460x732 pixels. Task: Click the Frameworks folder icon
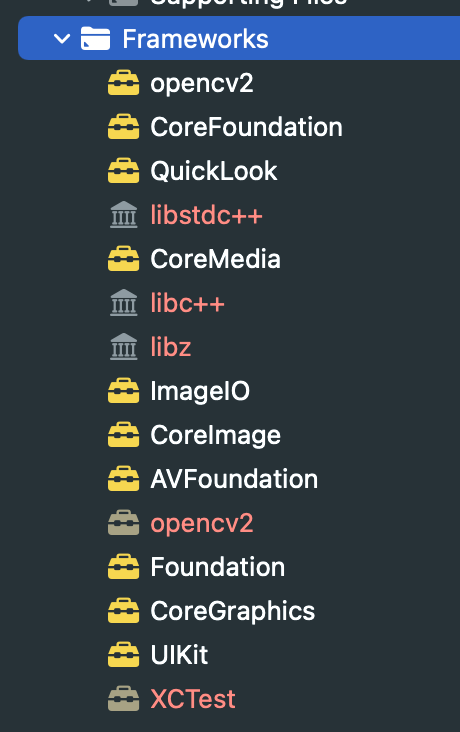pyautogui.click(x=95, y=38)
